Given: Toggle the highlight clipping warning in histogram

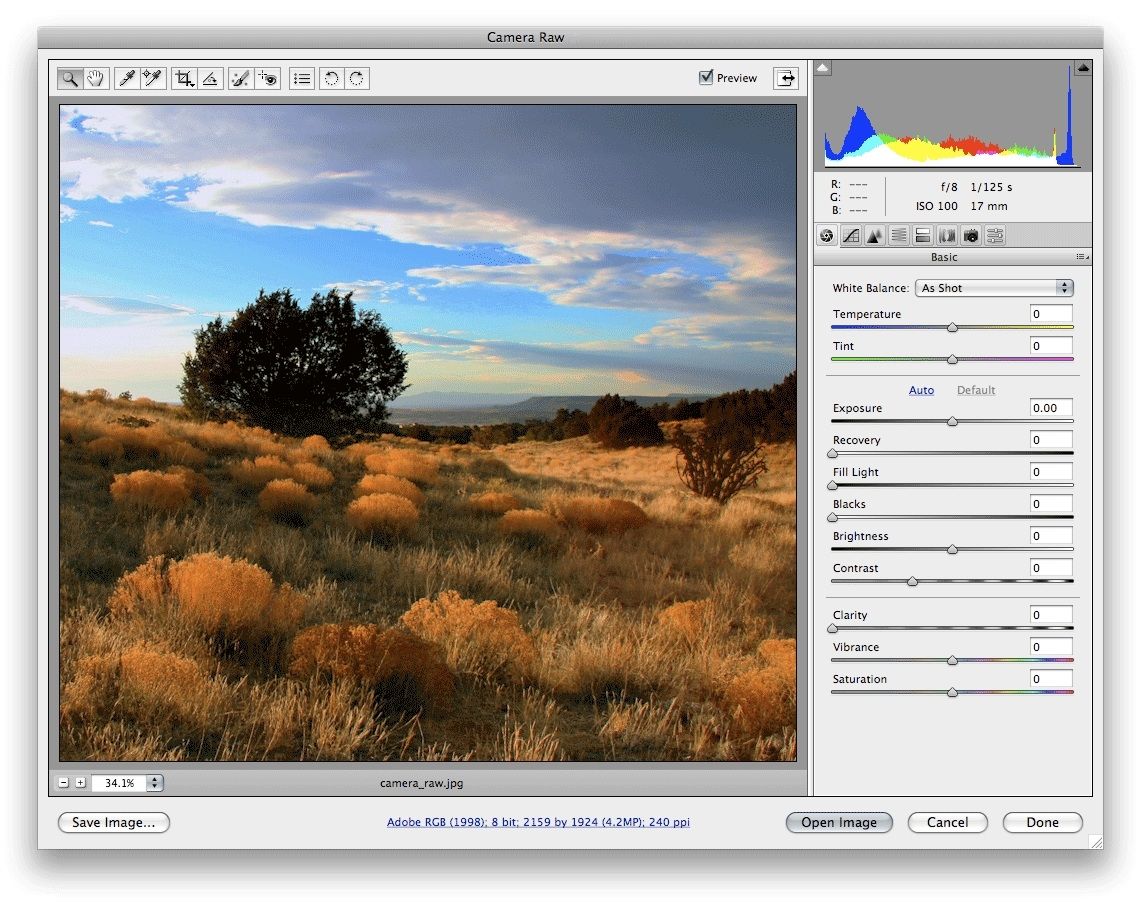Looking at the screenshot, I should coord(1082,68).
